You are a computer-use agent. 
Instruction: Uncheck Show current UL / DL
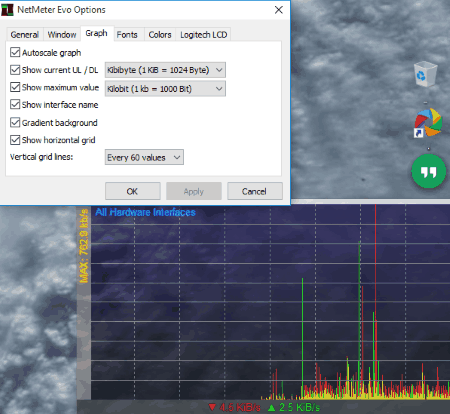pyautogui.click(x=15, y=70)
